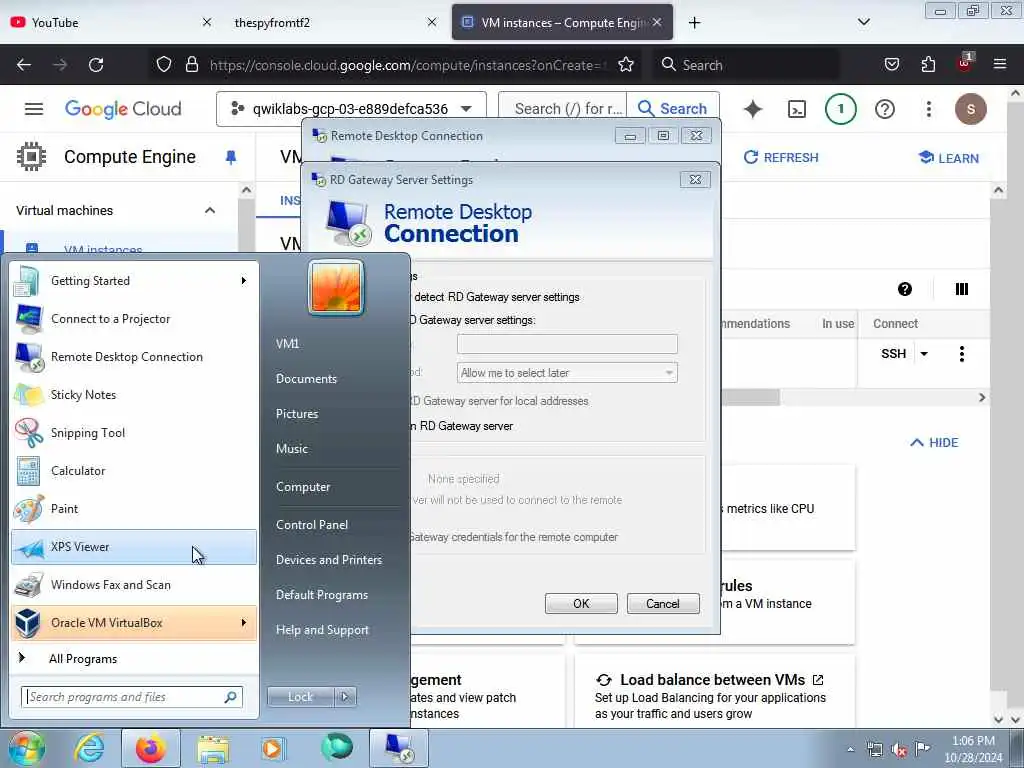The height and width of the screenshot is (768, 1024).
Task: Open Load balance between VMs link
Action: pyautogui.click(x=712, y=680)
